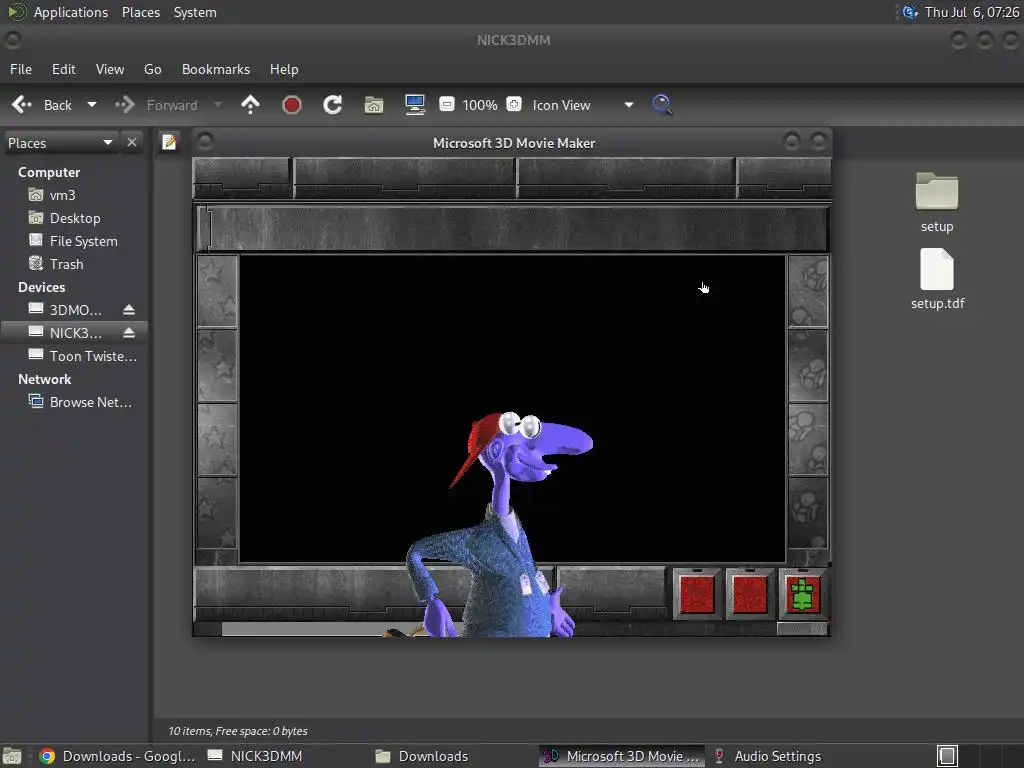Open the File menu
Screen dimensions: 1024x768
tap(21, 69)
